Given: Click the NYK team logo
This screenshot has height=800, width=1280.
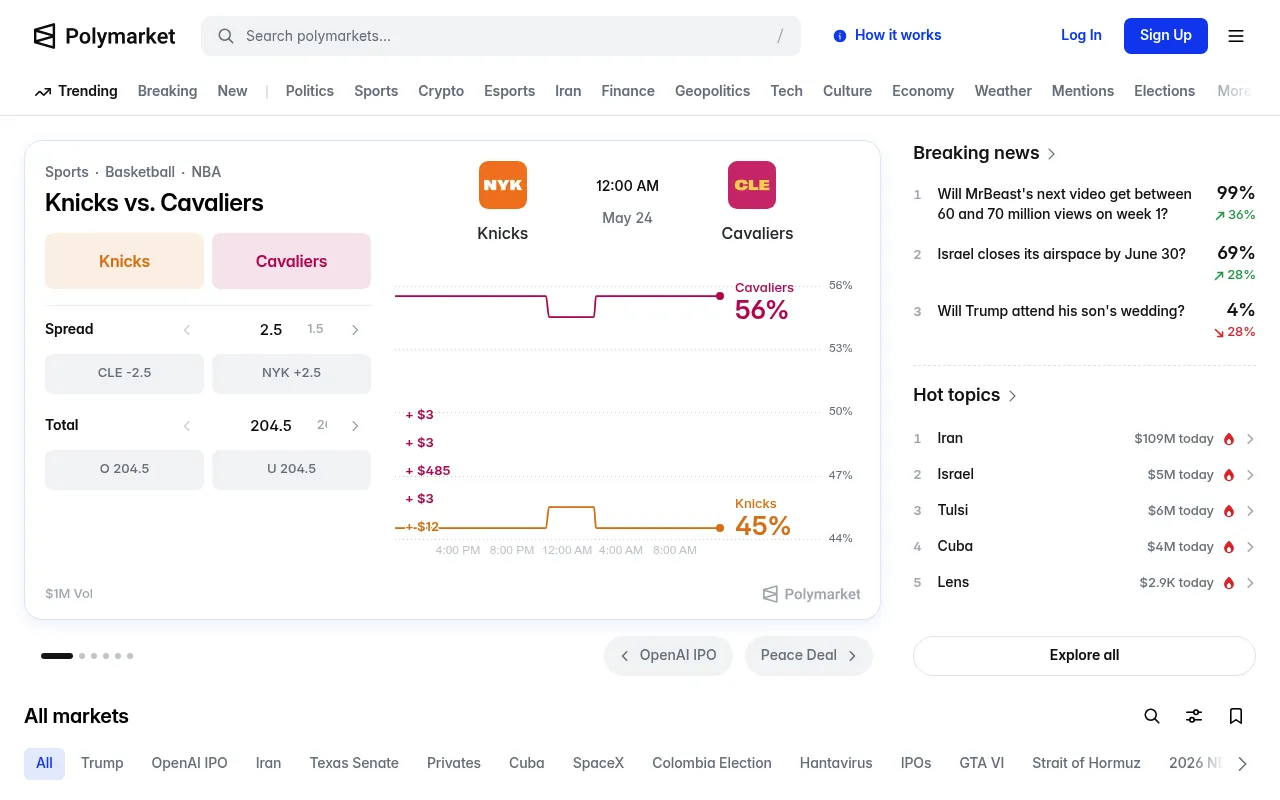Looking at the screenshot, I should click(x=503, y=185).
